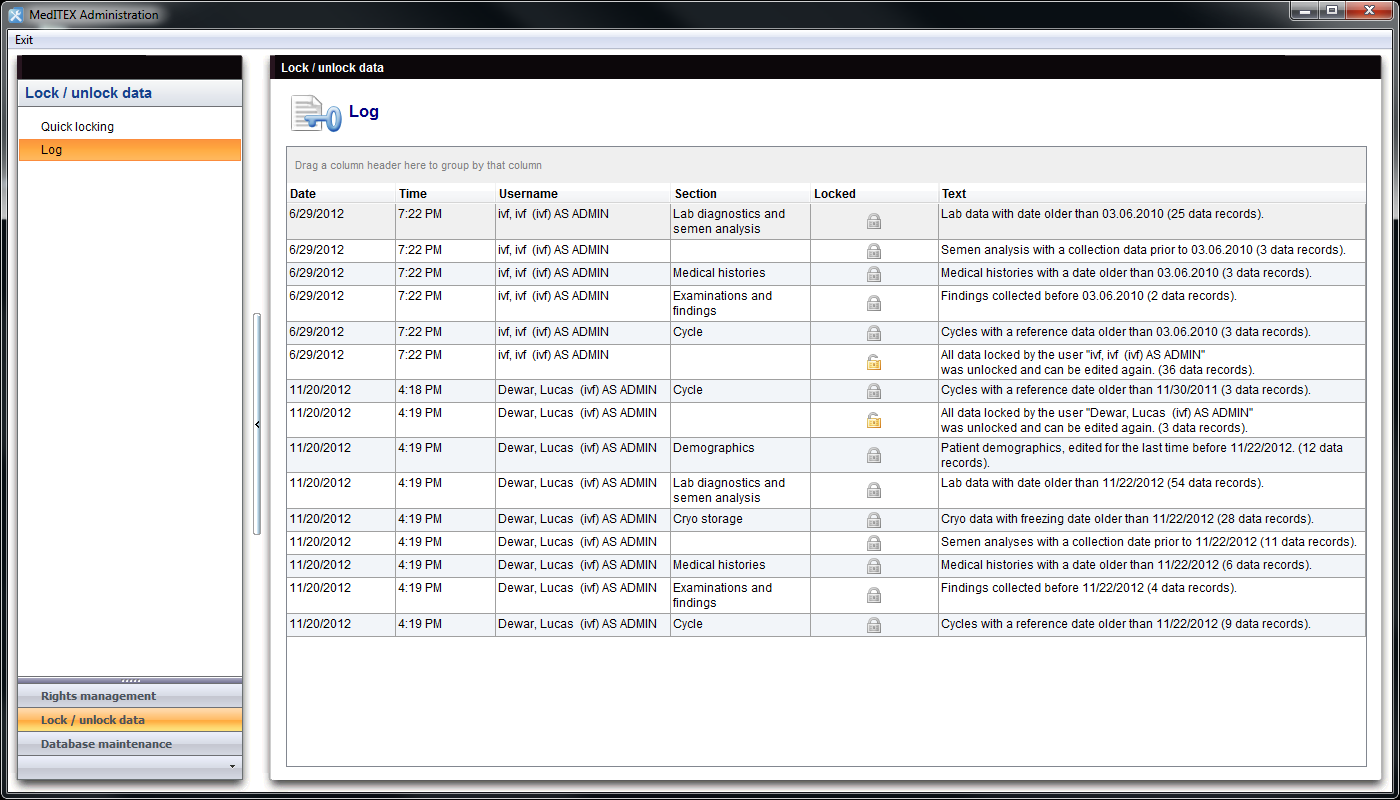Click 'Findings collected before 11/22/2012' text
This screenshot has width=1400, height=800.
click(x=1042, y=588)
